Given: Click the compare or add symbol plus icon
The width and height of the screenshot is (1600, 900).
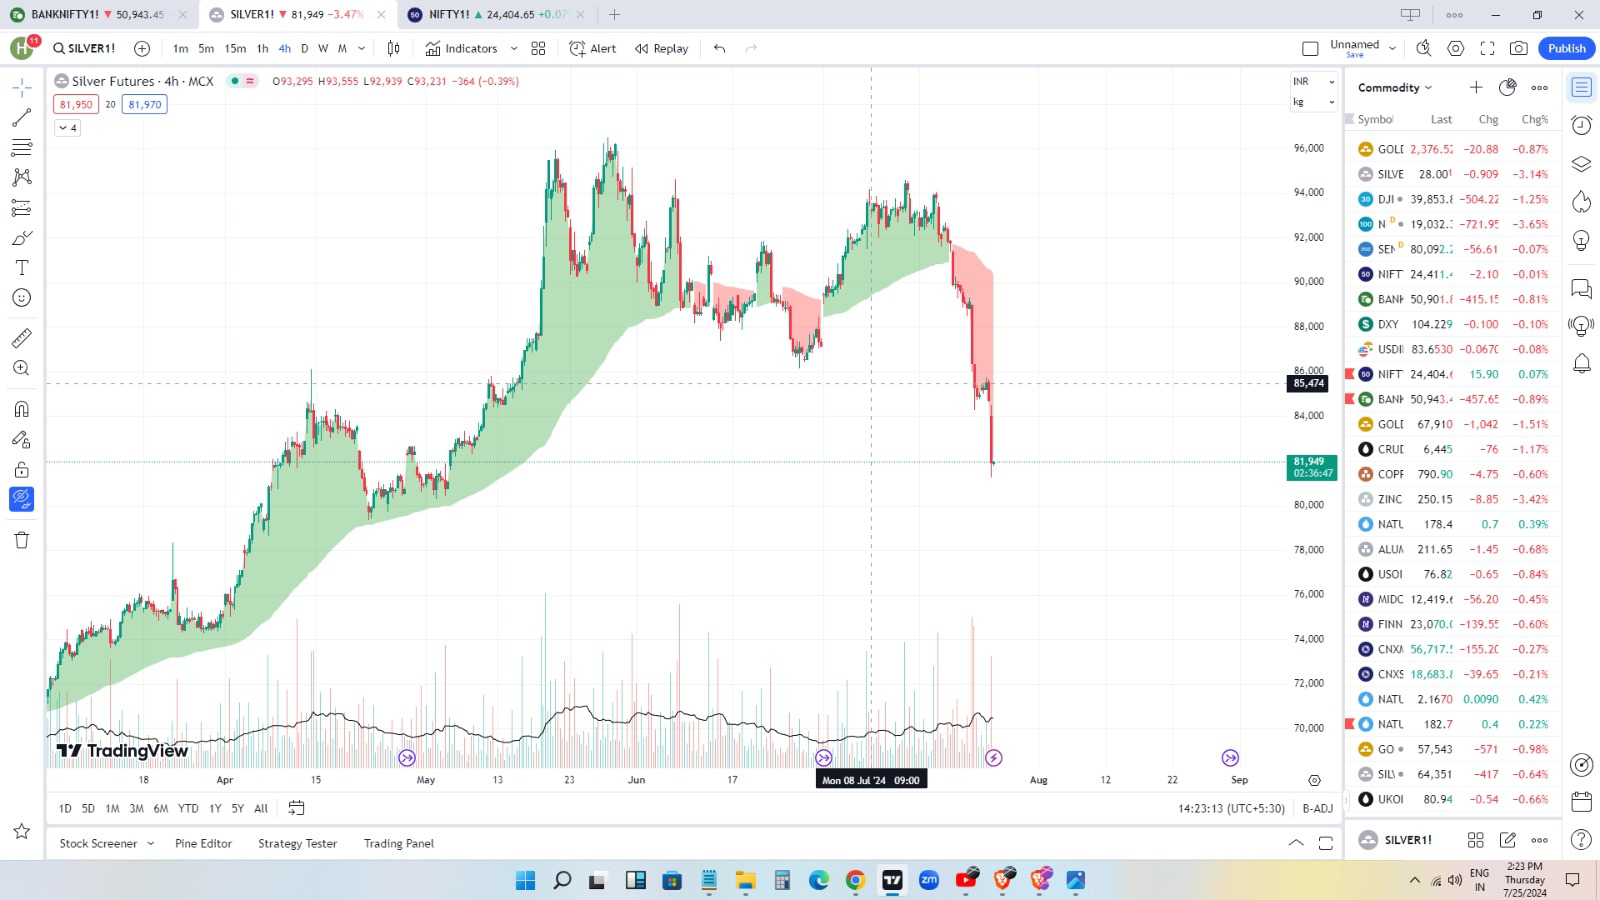Looking at the screenshot, I should 142,48.
